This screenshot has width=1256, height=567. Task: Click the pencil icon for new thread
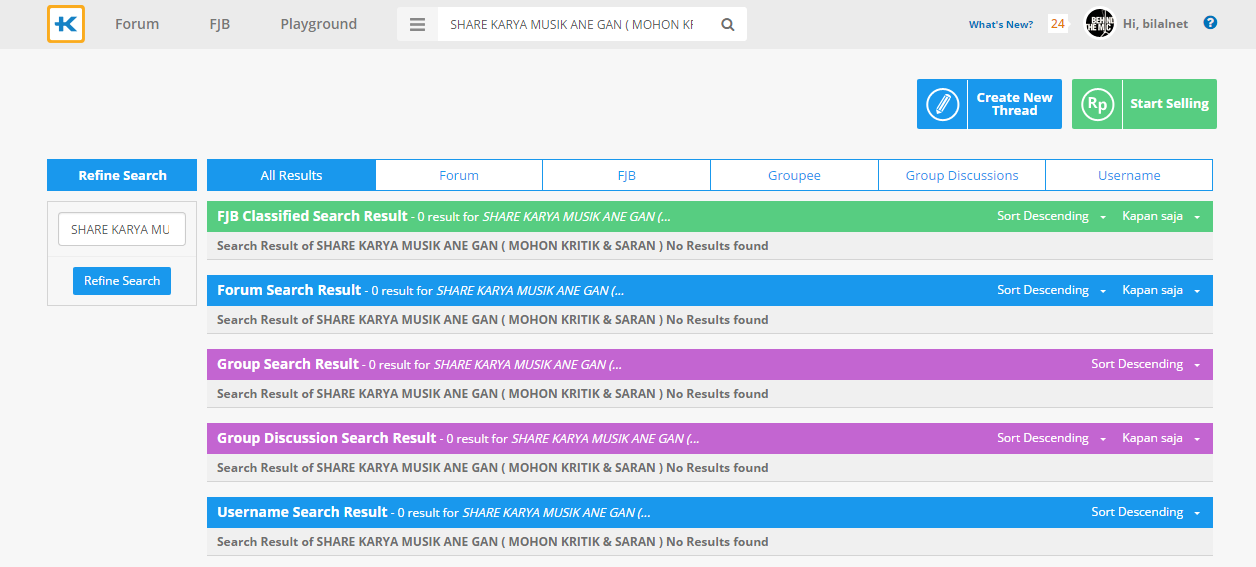(942, 104)
